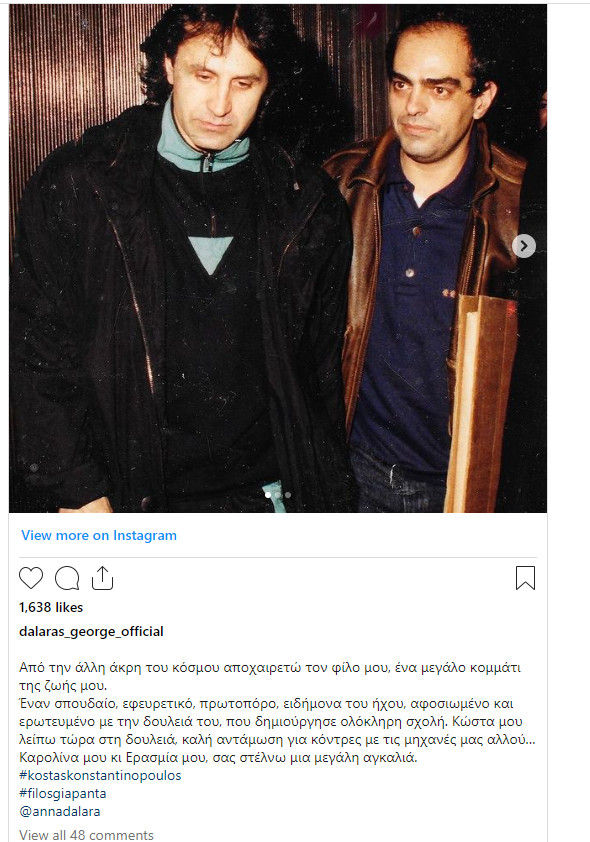The width and height of the screenshot is (590, 842).
Task: Open the dalaras_george_official profile
Action: (91, 632)
